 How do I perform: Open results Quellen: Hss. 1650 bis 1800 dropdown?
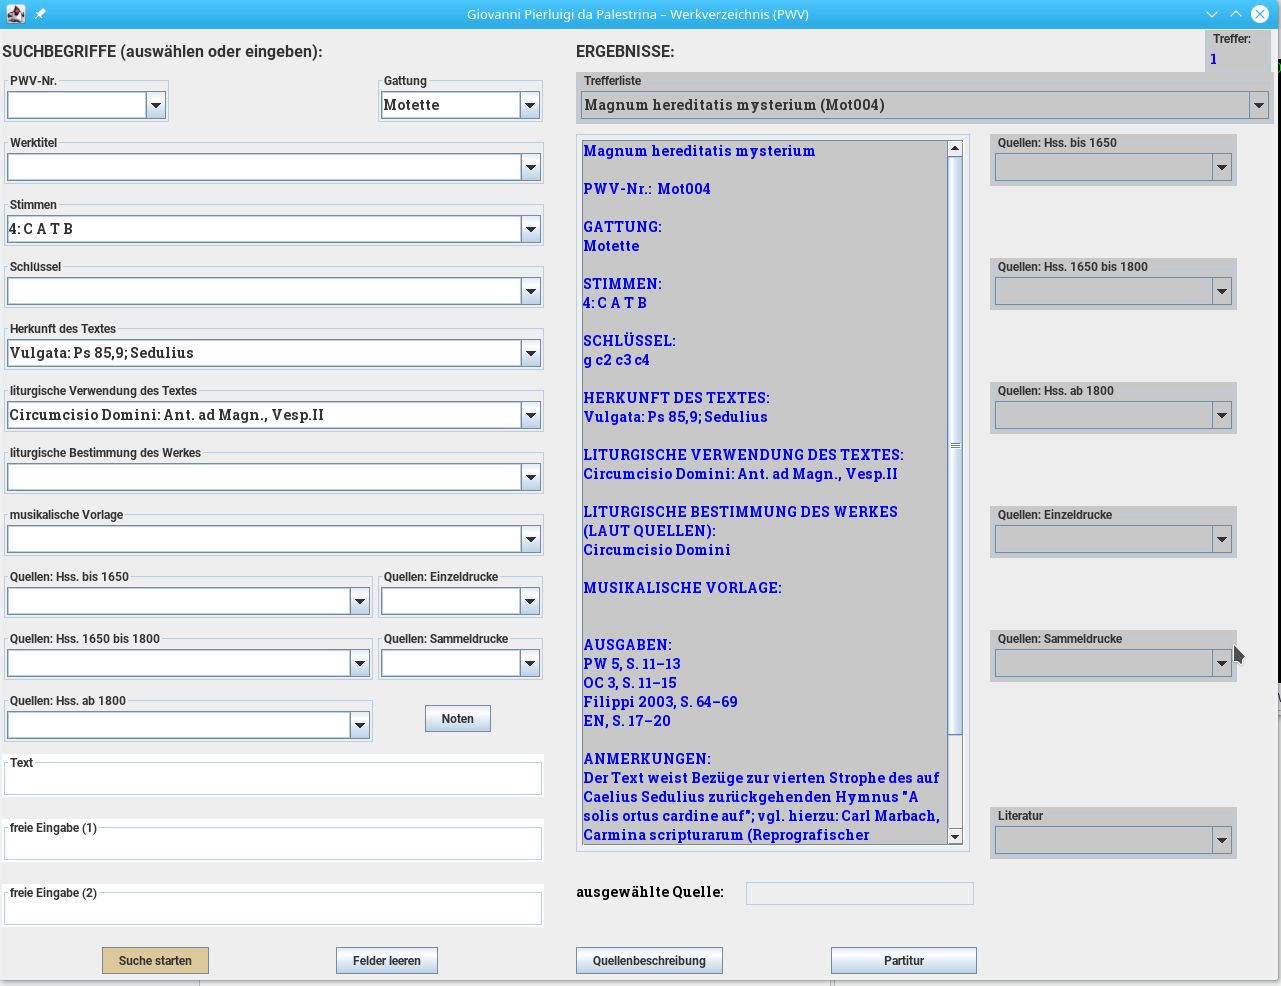click(1222, 291)
